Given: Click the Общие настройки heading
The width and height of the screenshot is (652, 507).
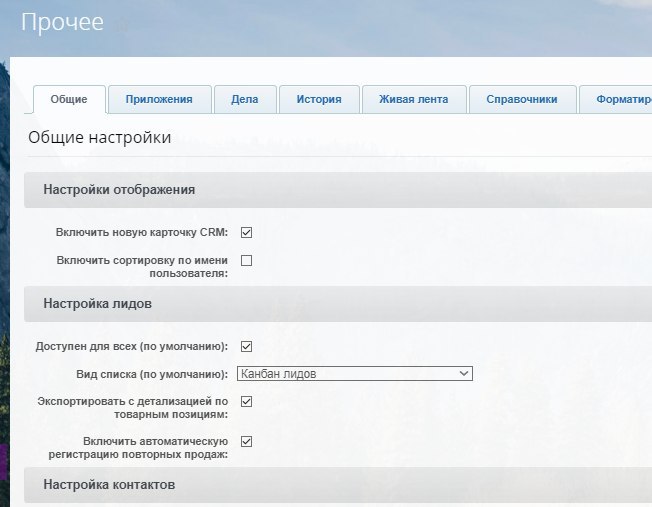Looking at the screenshot, I should (99, 138).
